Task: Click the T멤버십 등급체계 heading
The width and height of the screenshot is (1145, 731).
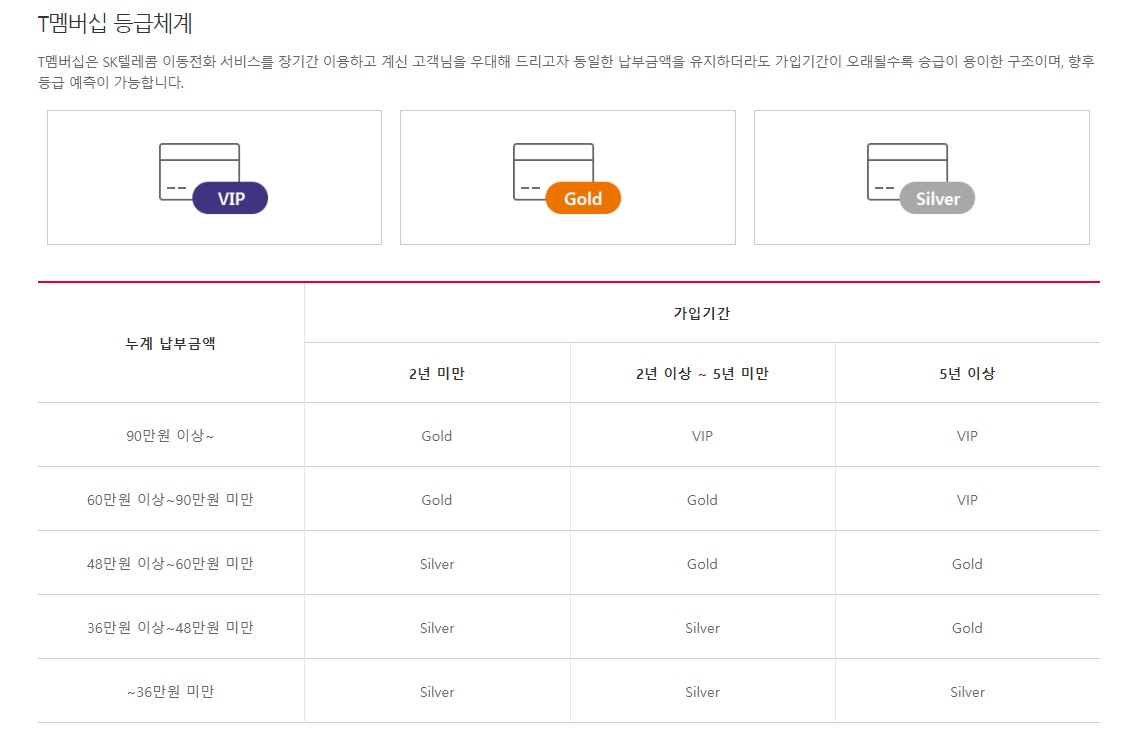Action: click(x=115, y=23)
